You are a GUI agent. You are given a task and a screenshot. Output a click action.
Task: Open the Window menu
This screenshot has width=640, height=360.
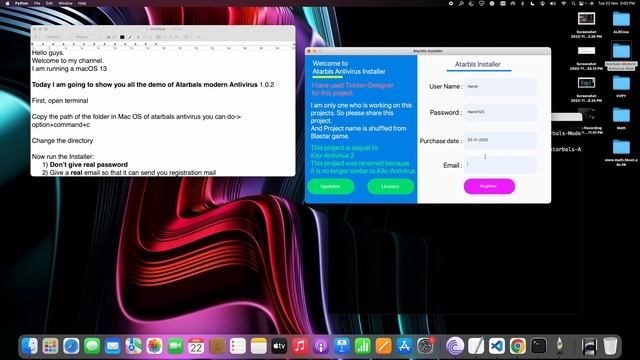click(x=65, y=3)
